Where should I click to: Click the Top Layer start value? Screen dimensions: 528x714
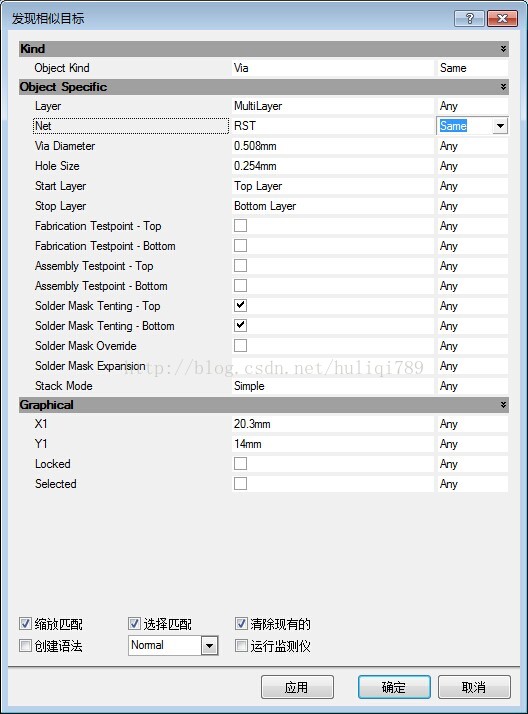tap(258, 186)
